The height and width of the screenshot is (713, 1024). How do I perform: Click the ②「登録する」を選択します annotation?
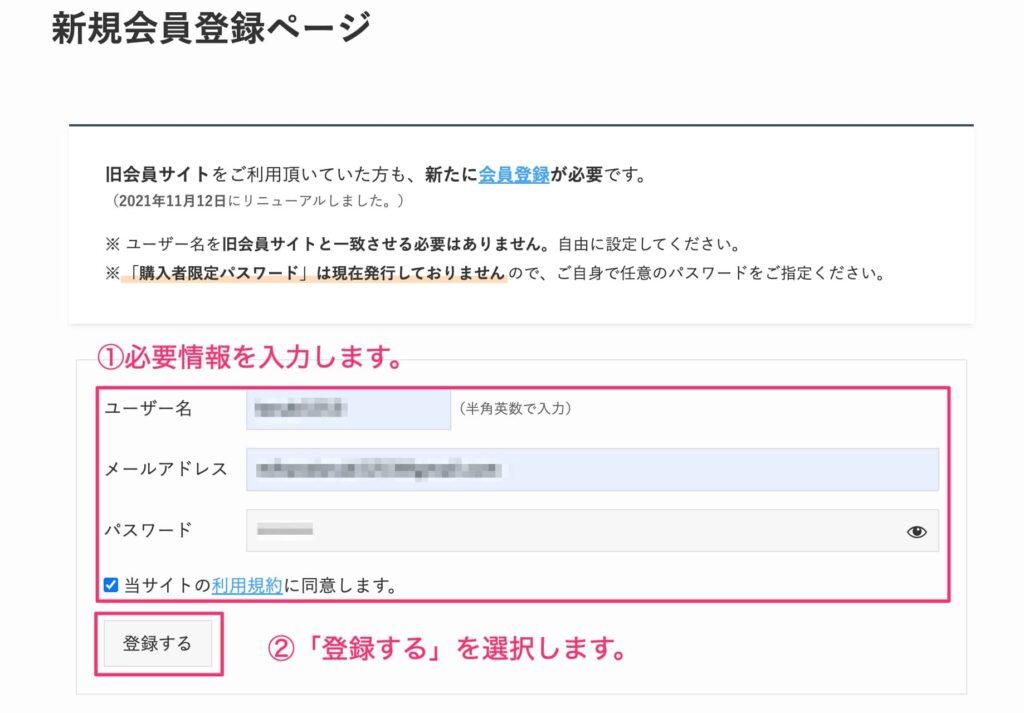447,648
